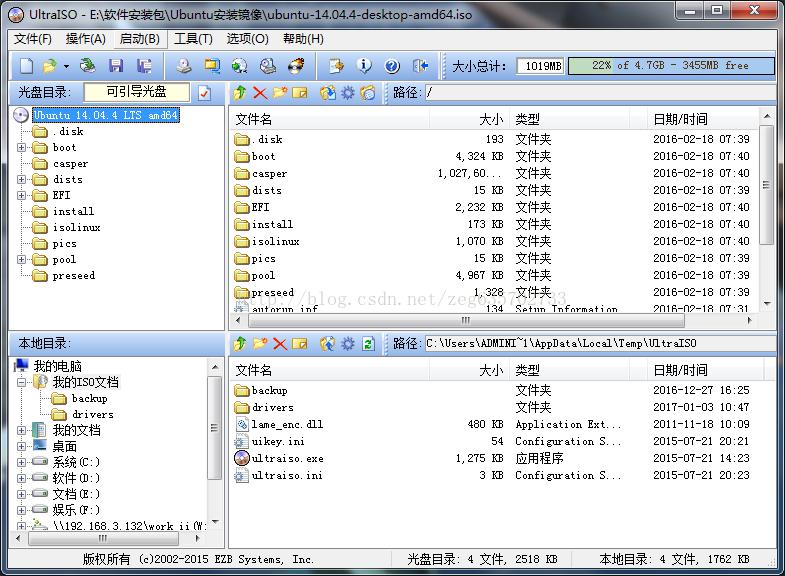Open the 文件(F) menu
Image resolution: width=785 pixels, height=576 pixels.
click(33, 39)
